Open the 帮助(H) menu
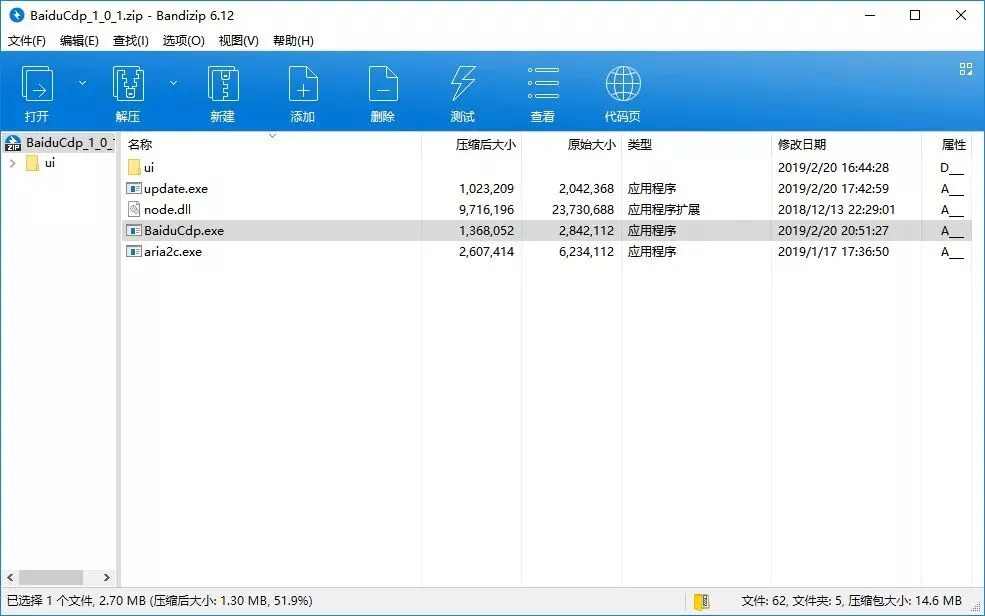 [x=293, y=41]
